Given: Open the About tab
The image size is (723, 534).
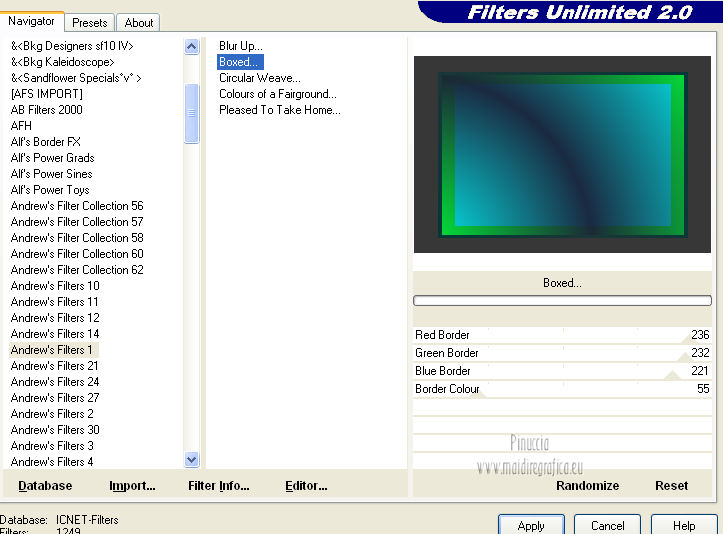Looking at the screenshot, I should [138, 23].
